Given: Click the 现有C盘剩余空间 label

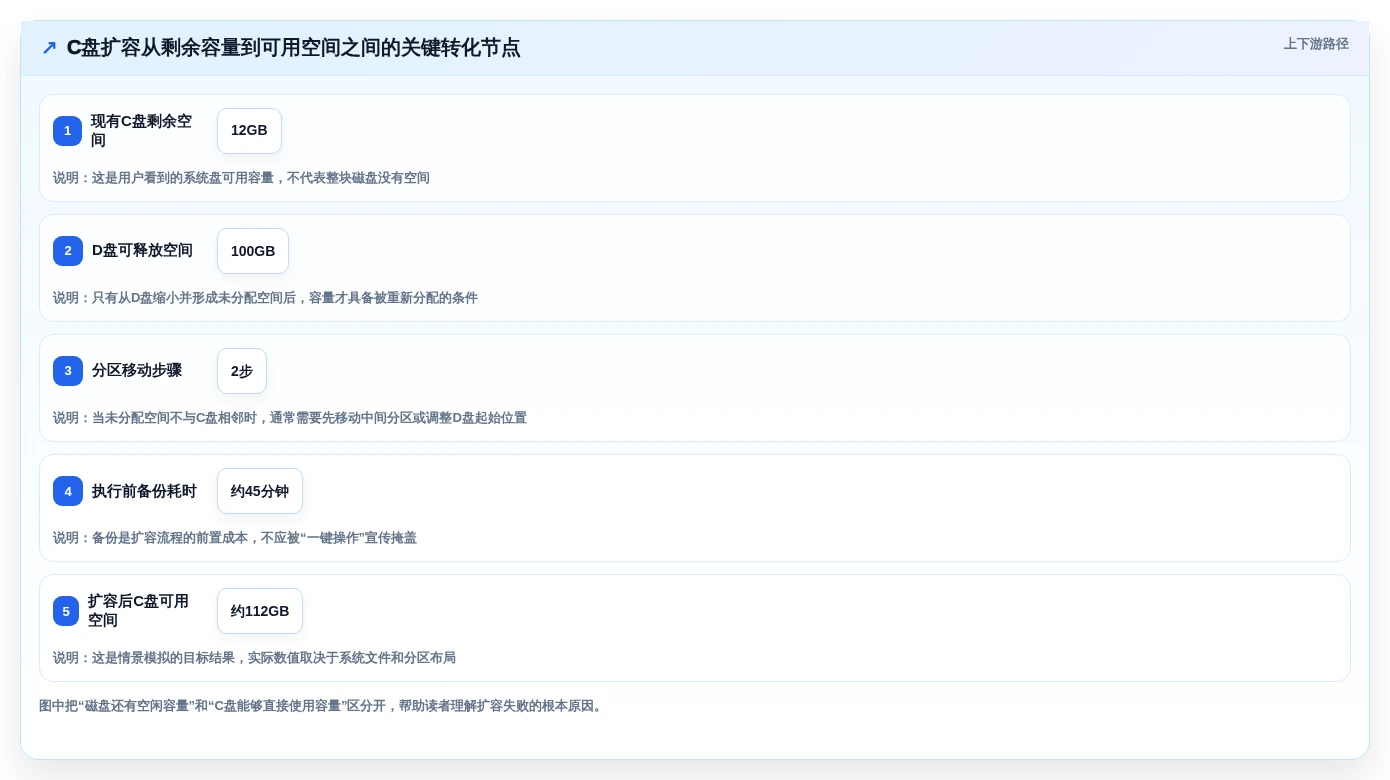Looking at the screenshot, I should tap(142, 131).
